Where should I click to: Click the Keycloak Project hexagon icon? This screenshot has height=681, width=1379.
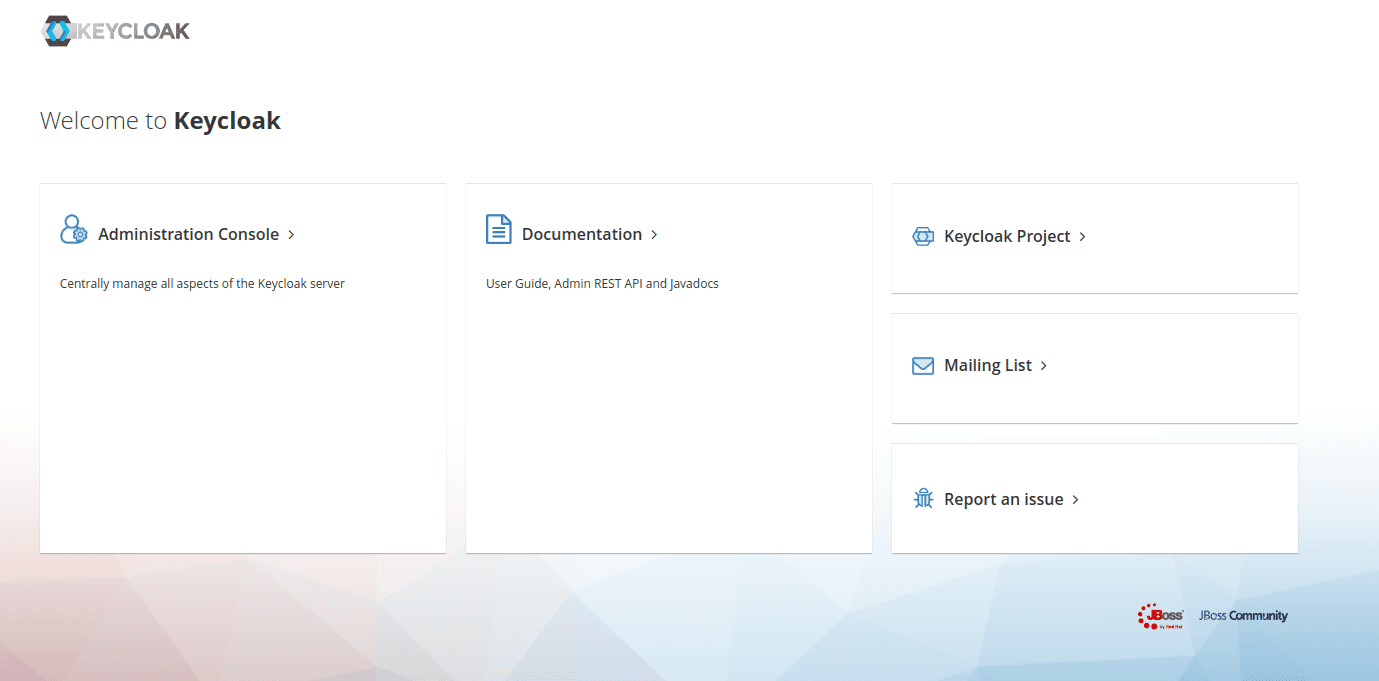(x=922, y=237)
